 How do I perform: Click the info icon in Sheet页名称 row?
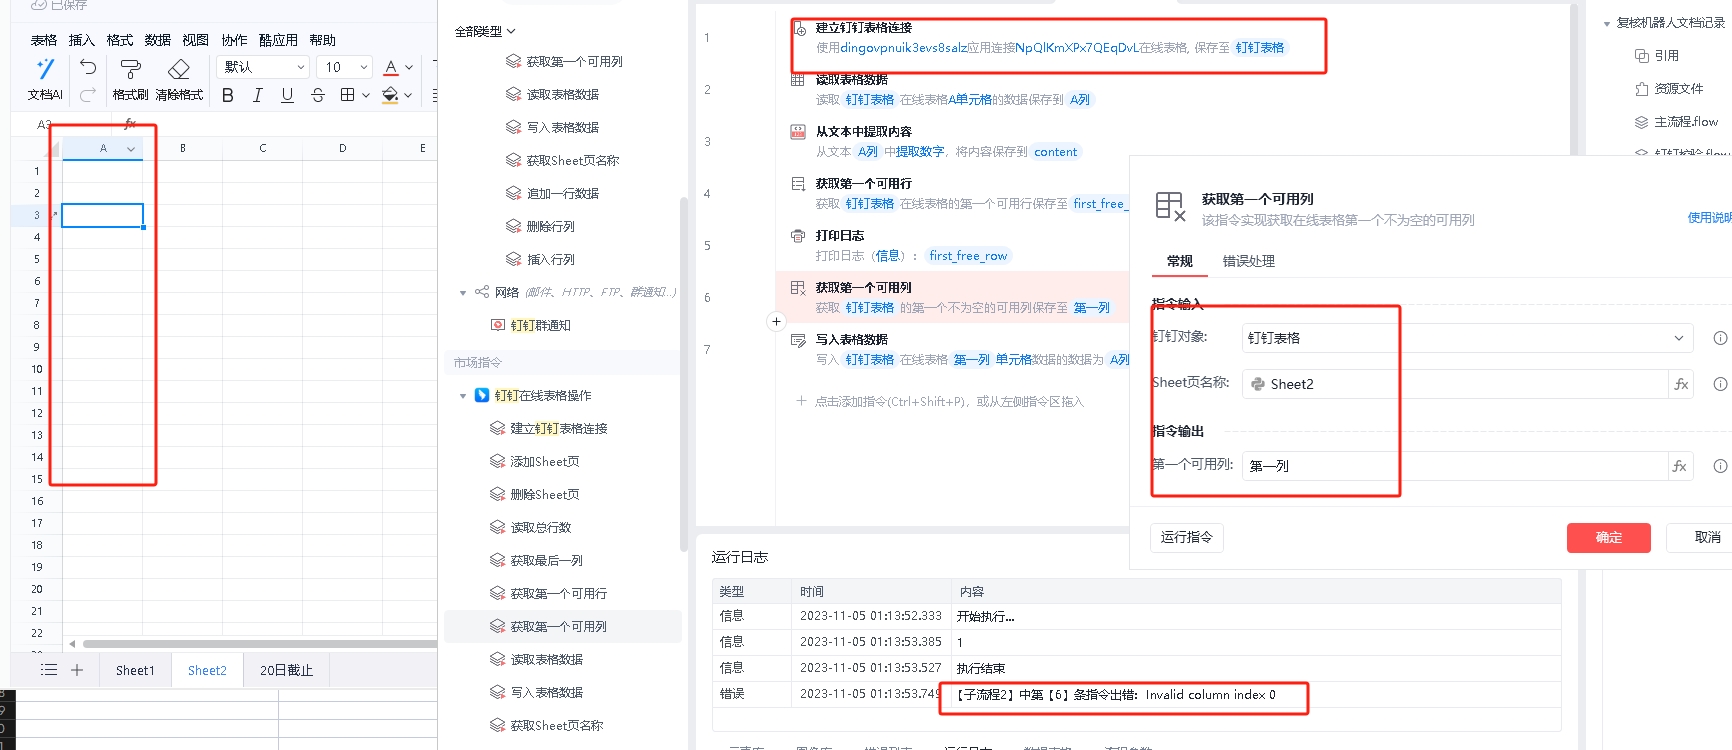(x=1720, y=384)
